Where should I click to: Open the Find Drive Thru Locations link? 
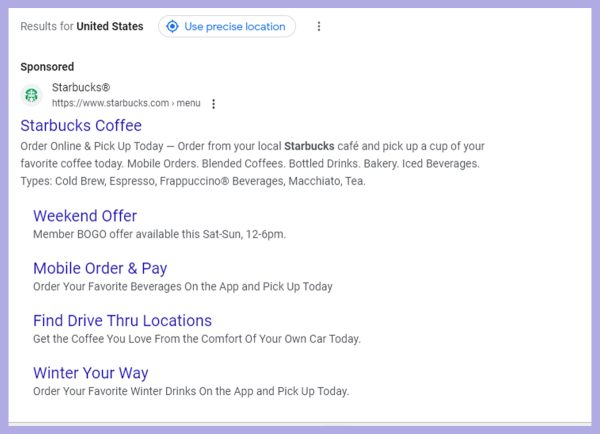click(122, 321)
